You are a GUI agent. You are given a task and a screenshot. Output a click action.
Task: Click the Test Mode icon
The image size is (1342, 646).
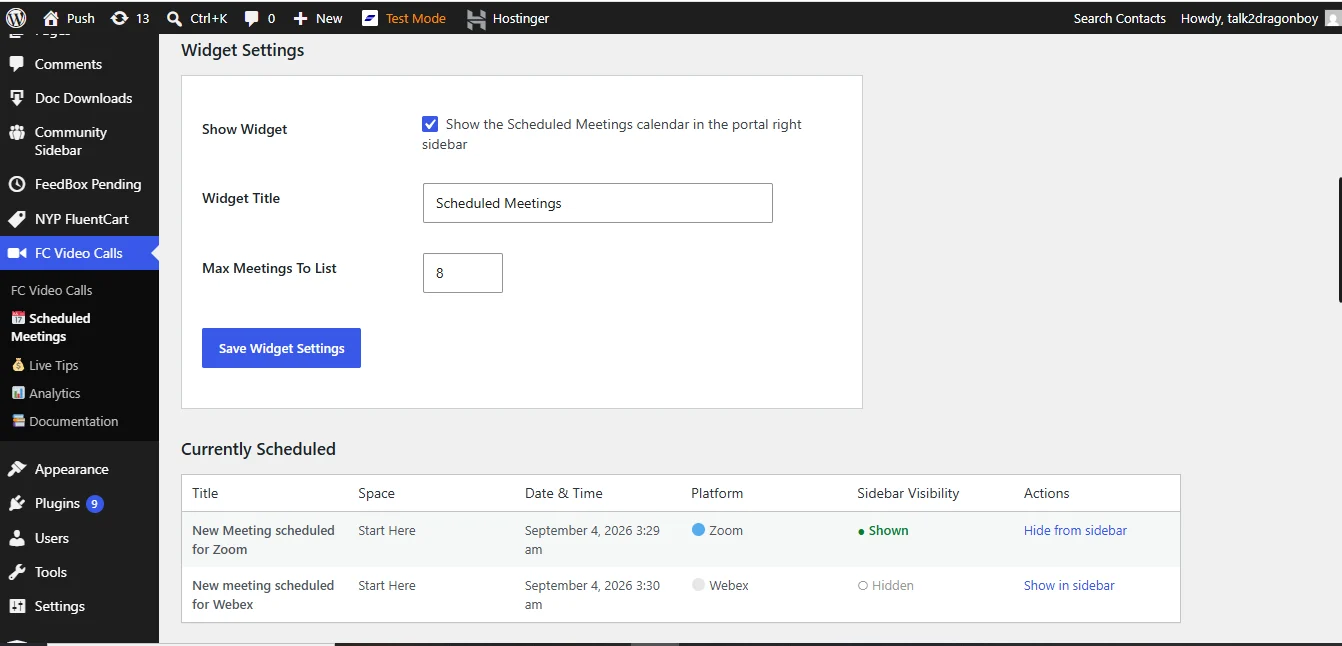tap(370, 18)
